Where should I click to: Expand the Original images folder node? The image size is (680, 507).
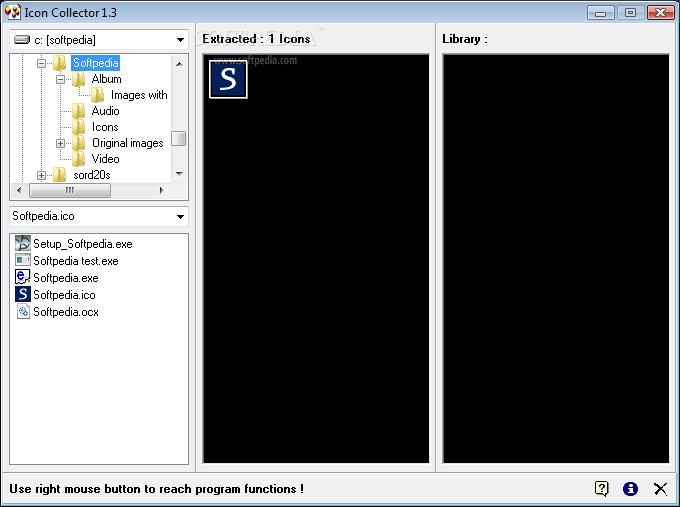pos(60,143)
